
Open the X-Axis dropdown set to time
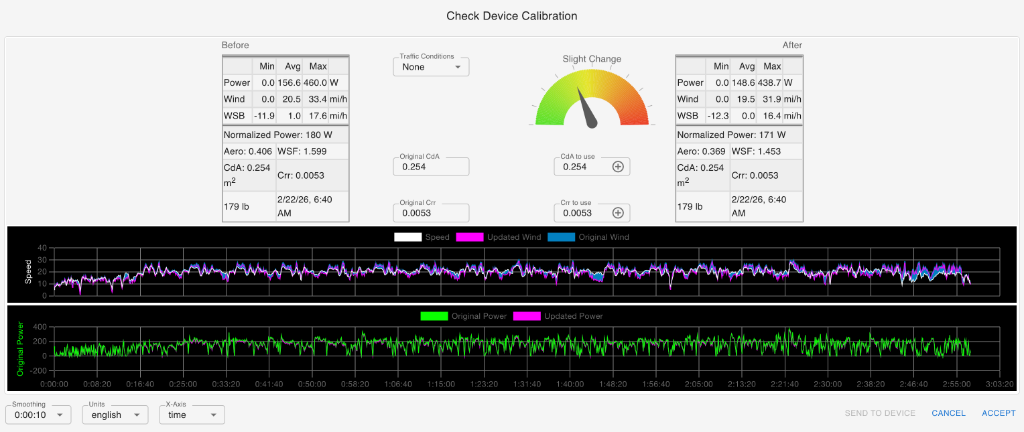(x=191, y=414)
